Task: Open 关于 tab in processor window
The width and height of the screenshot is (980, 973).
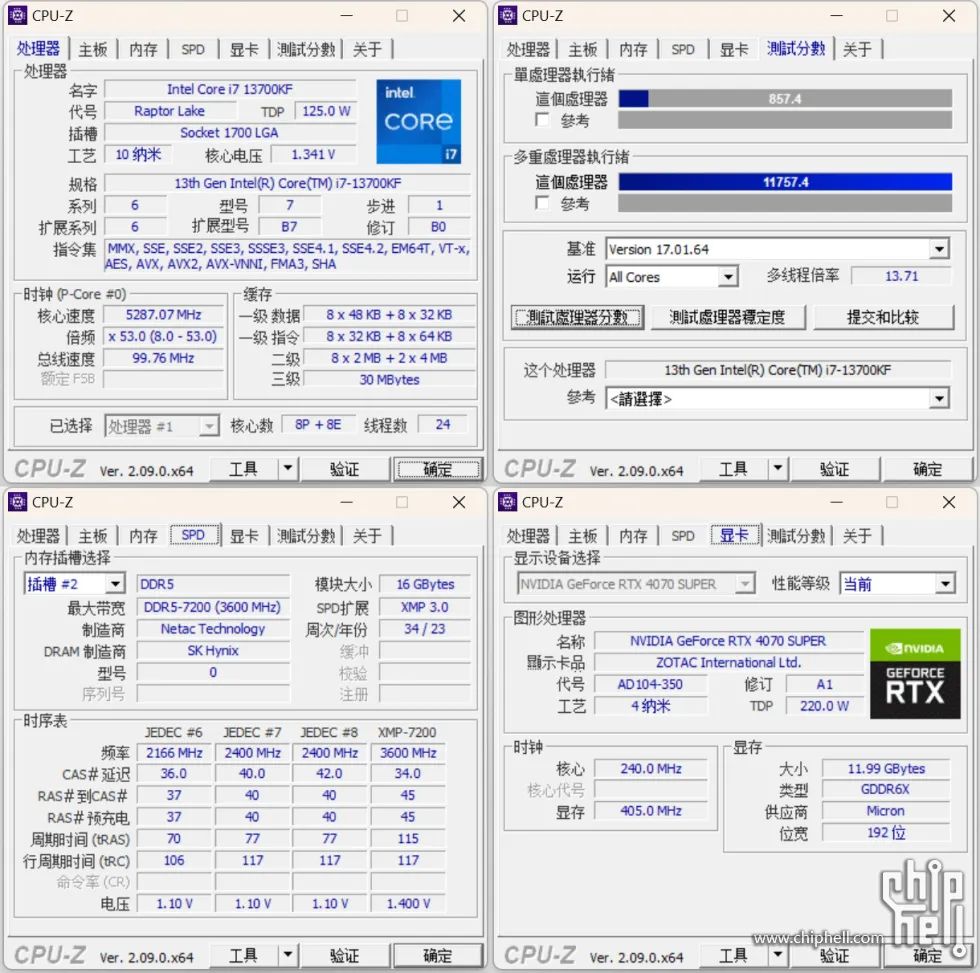Action: coord(367,49)
